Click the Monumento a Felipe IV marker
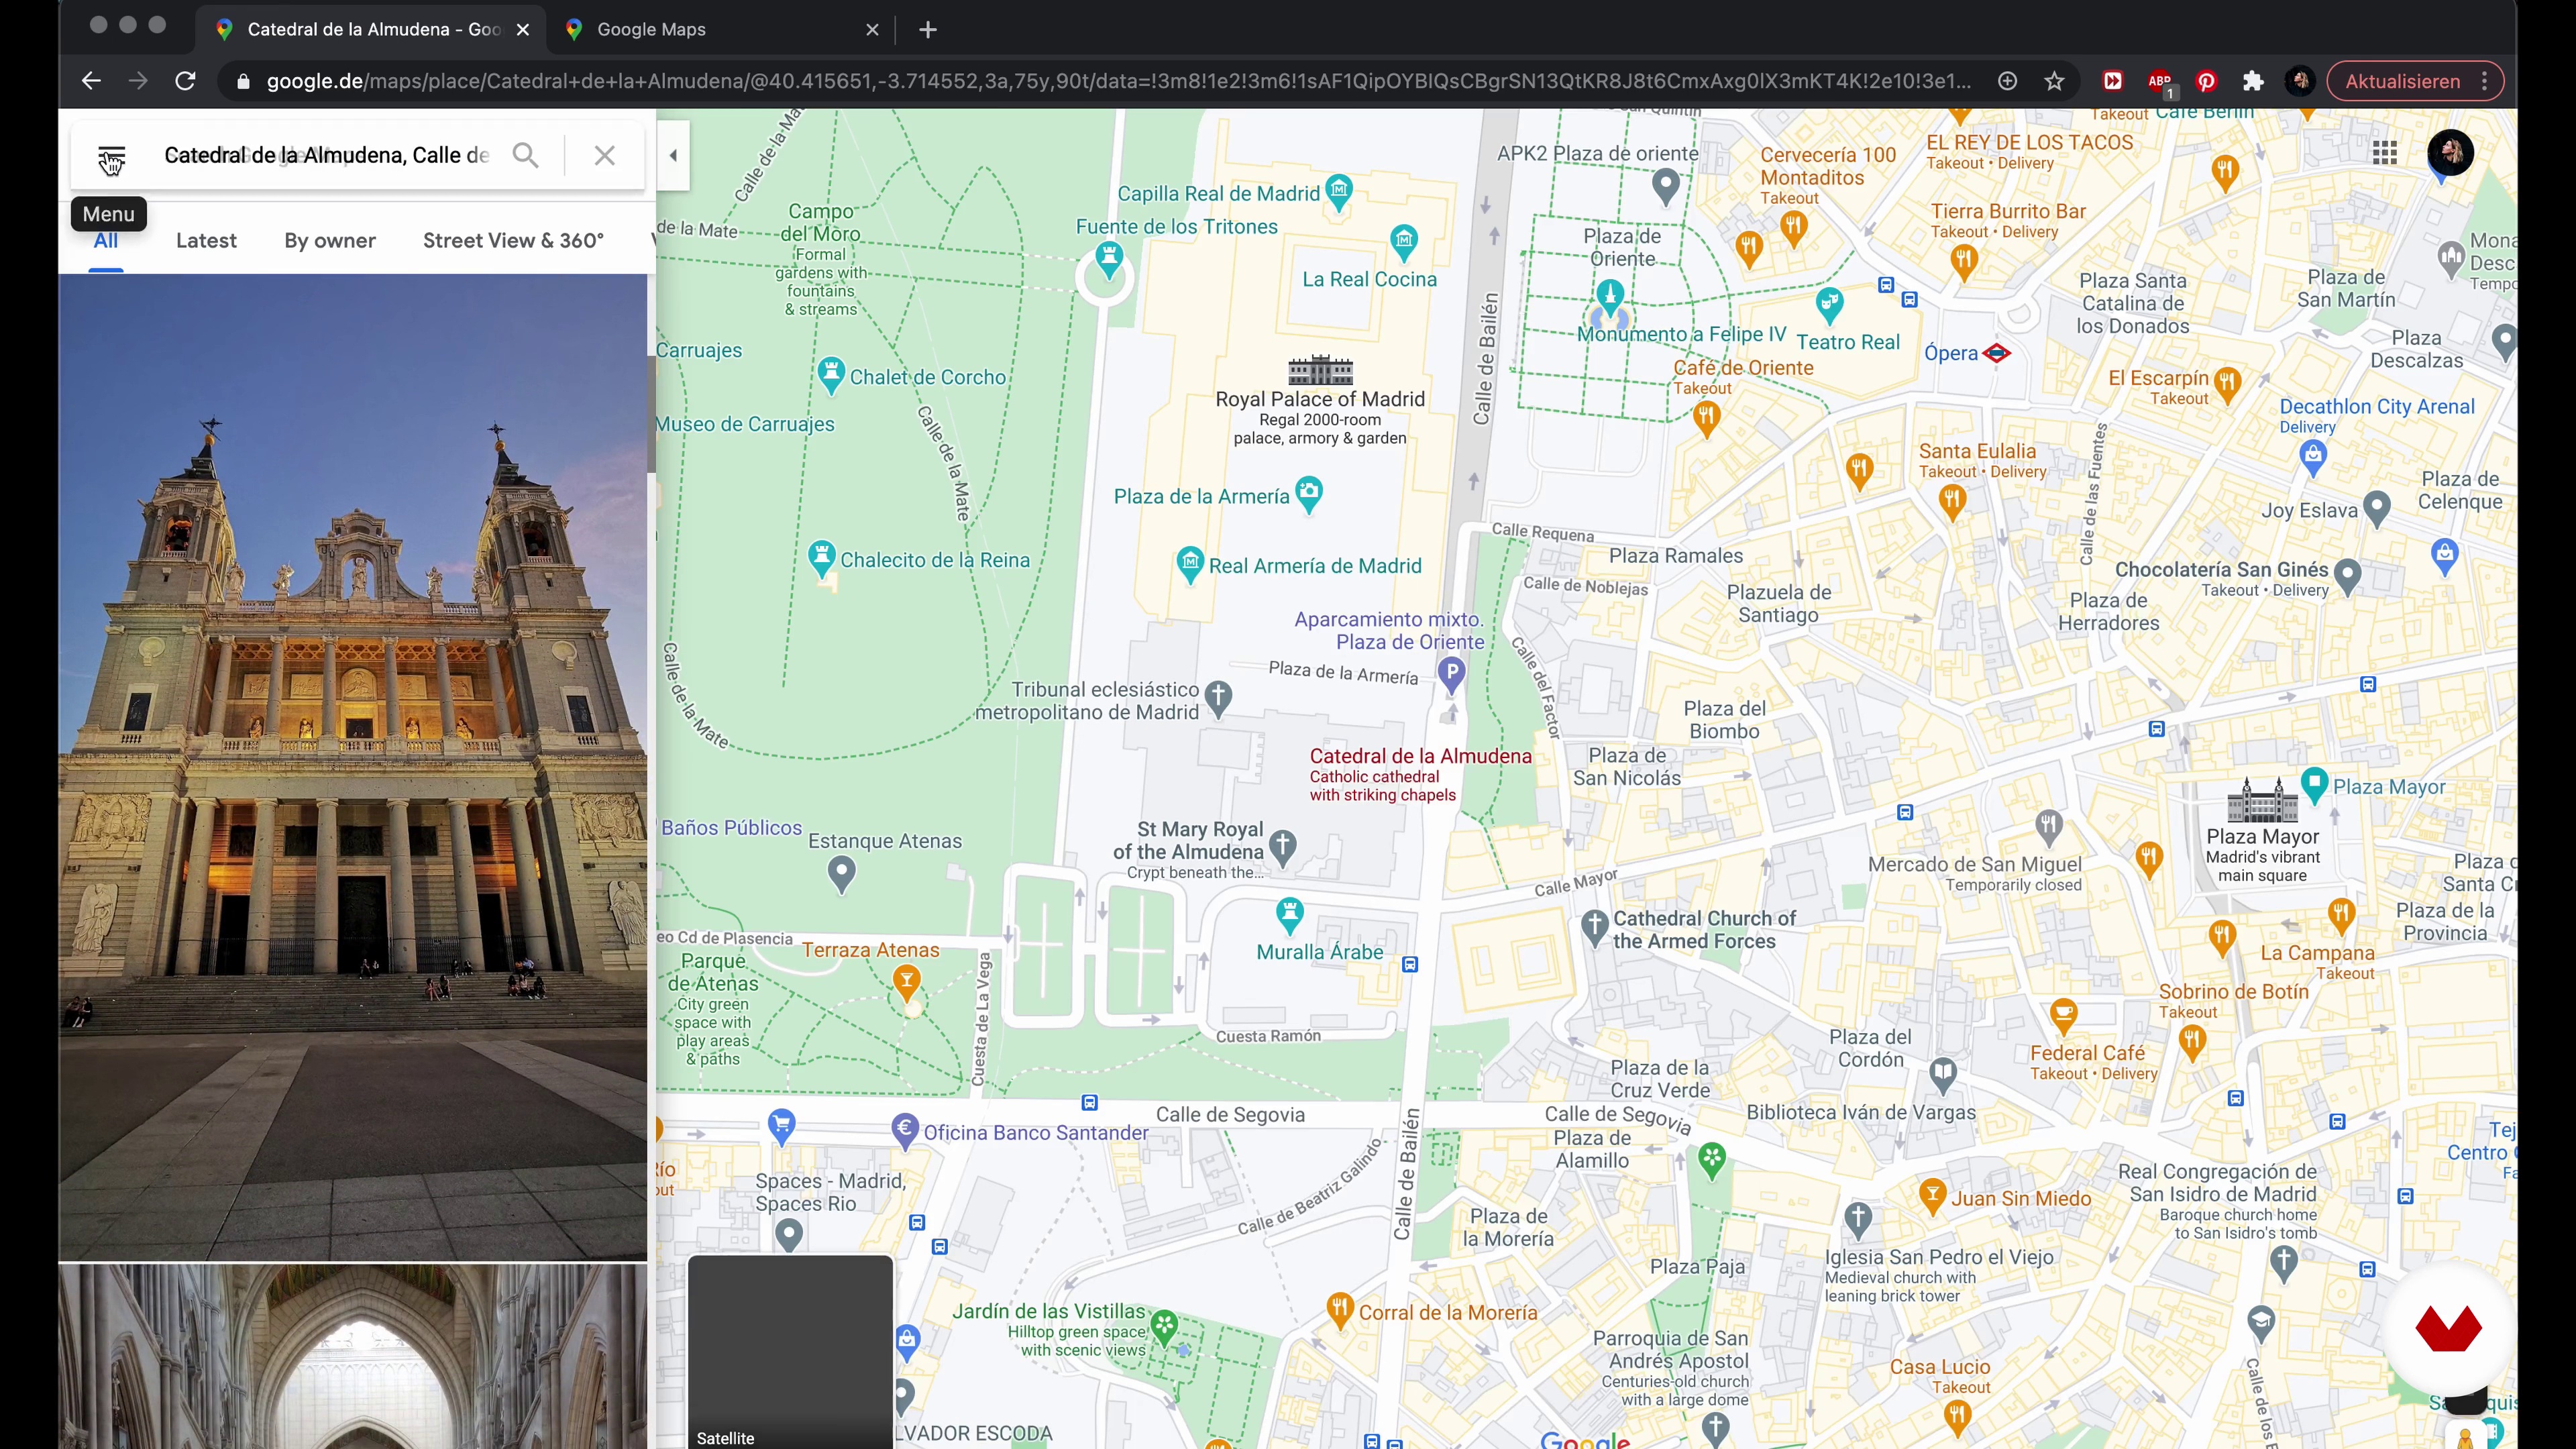This screenshot has width=2576, height=1449. click(1610, 297)
